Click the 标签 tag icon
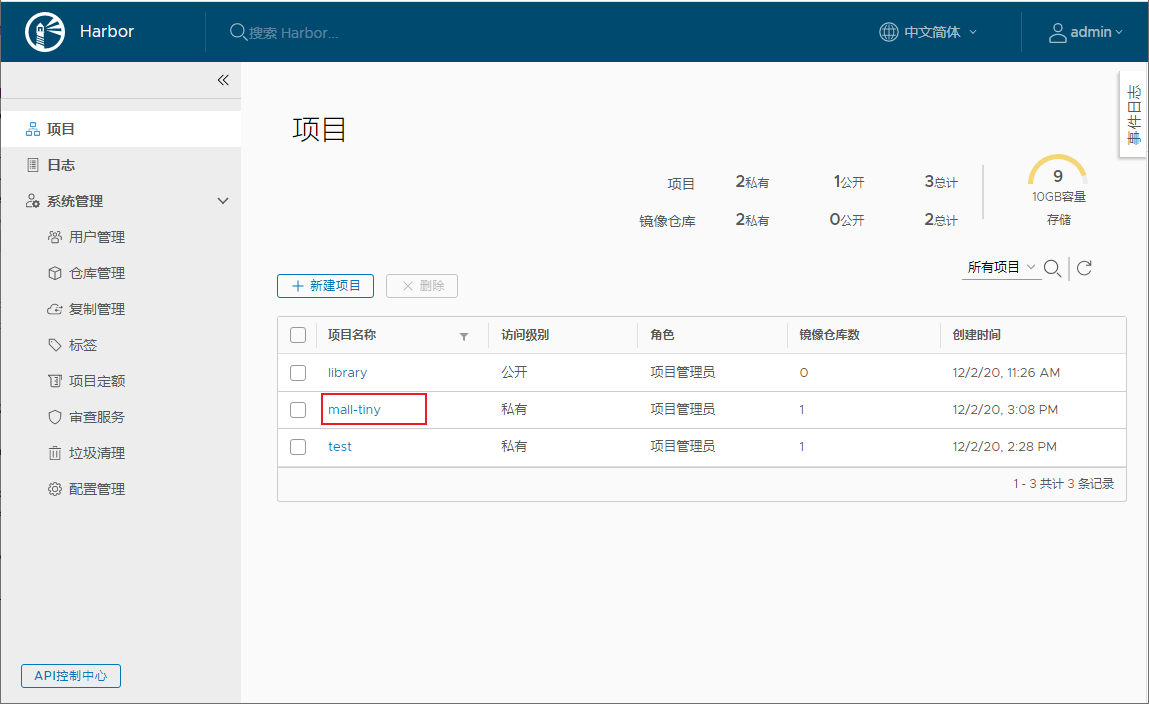 (x=55, y=344)
